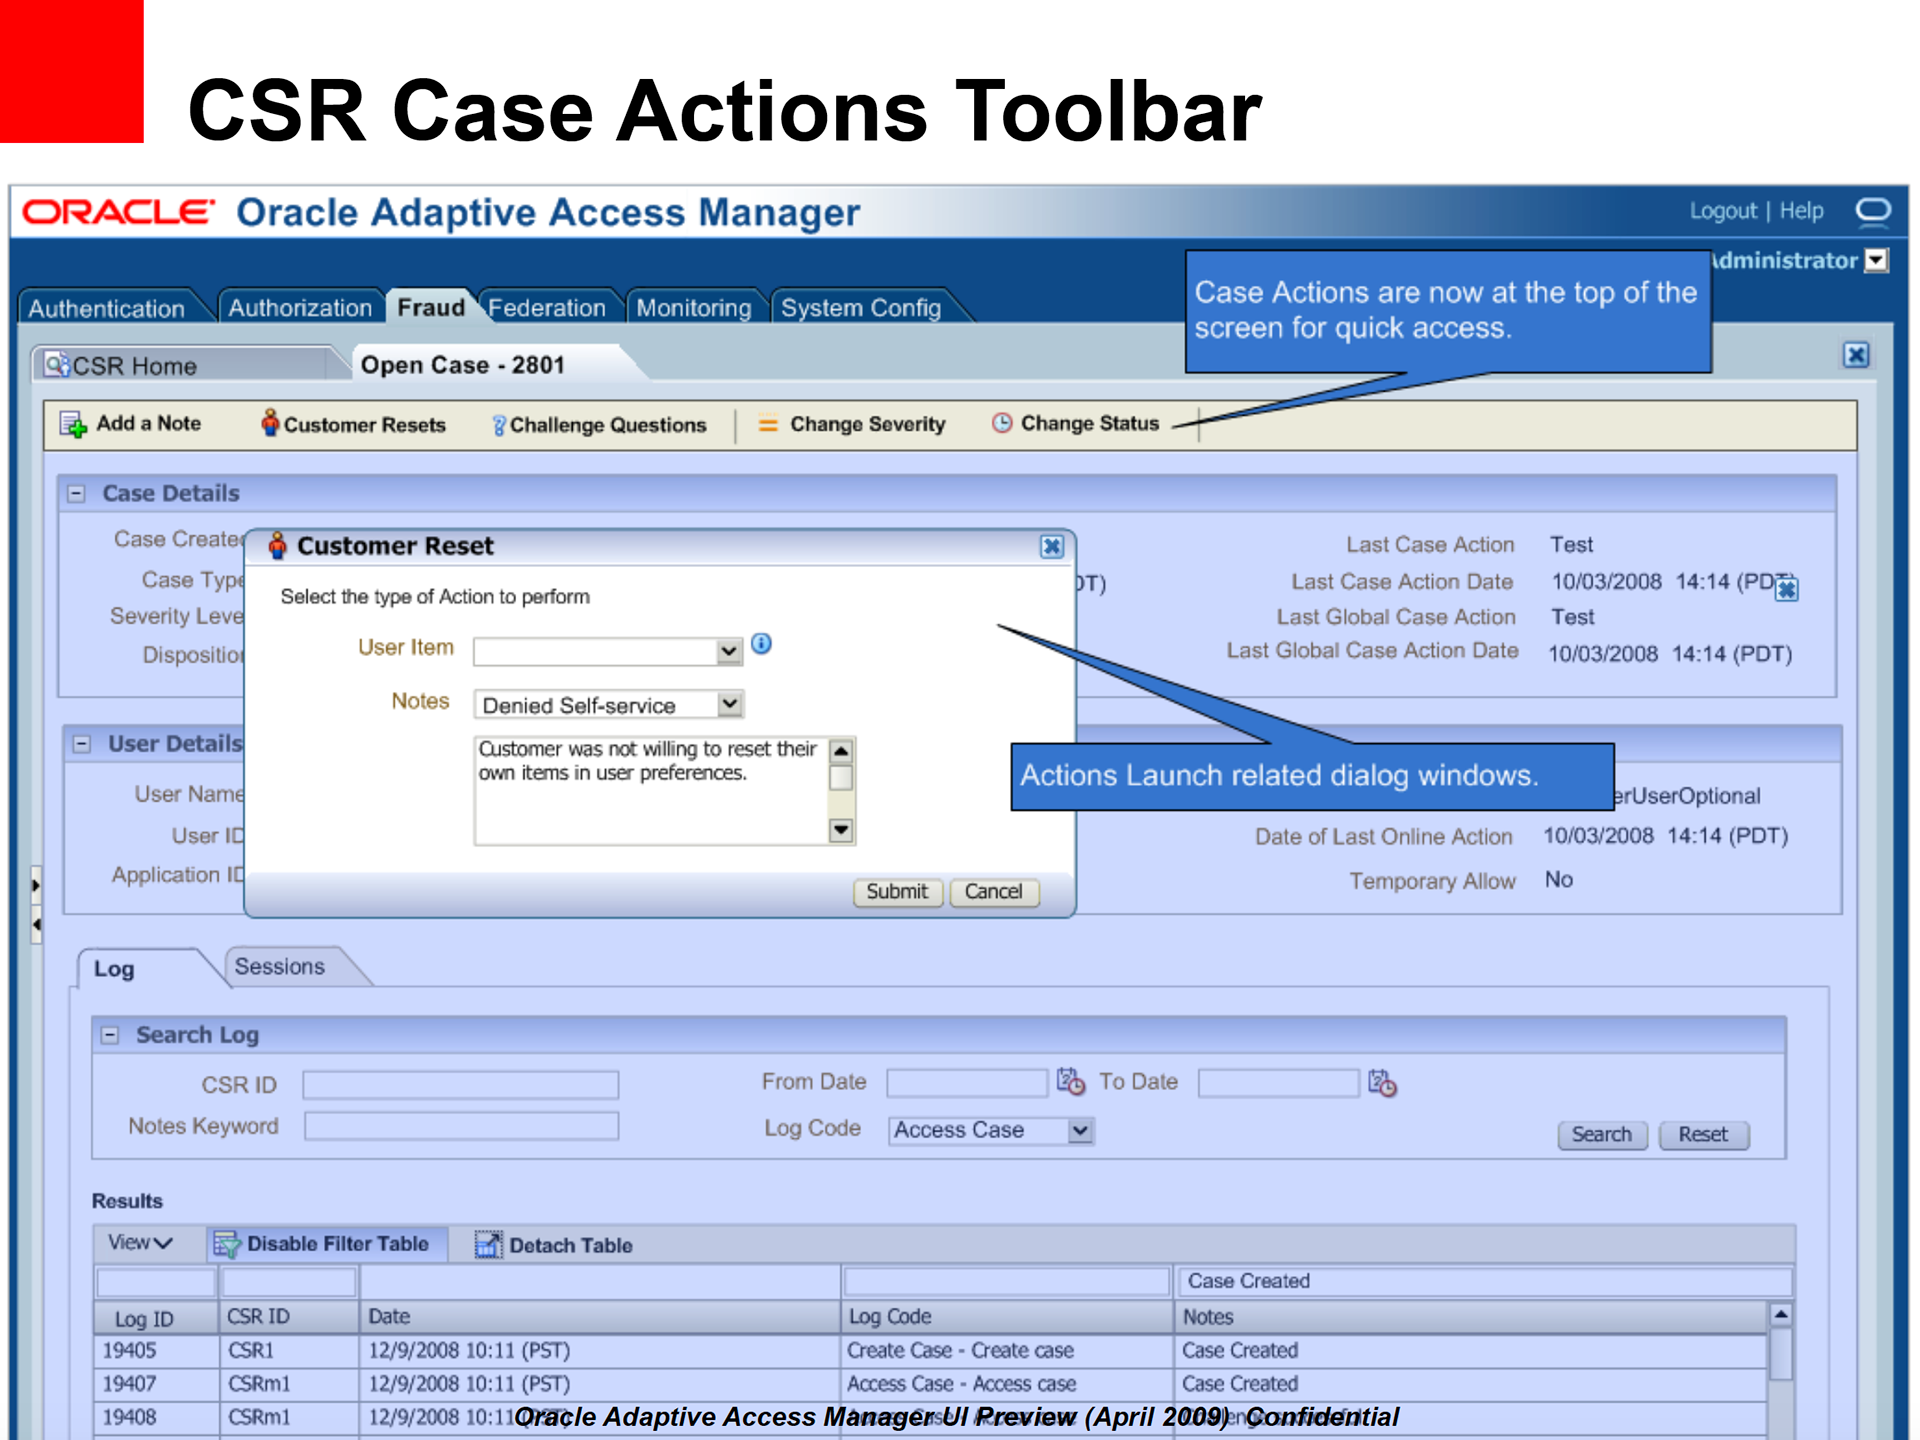The image size is (1920, 1440).
Task: Click the Log ID column filter field
Action: click(x=155, y=1281)
